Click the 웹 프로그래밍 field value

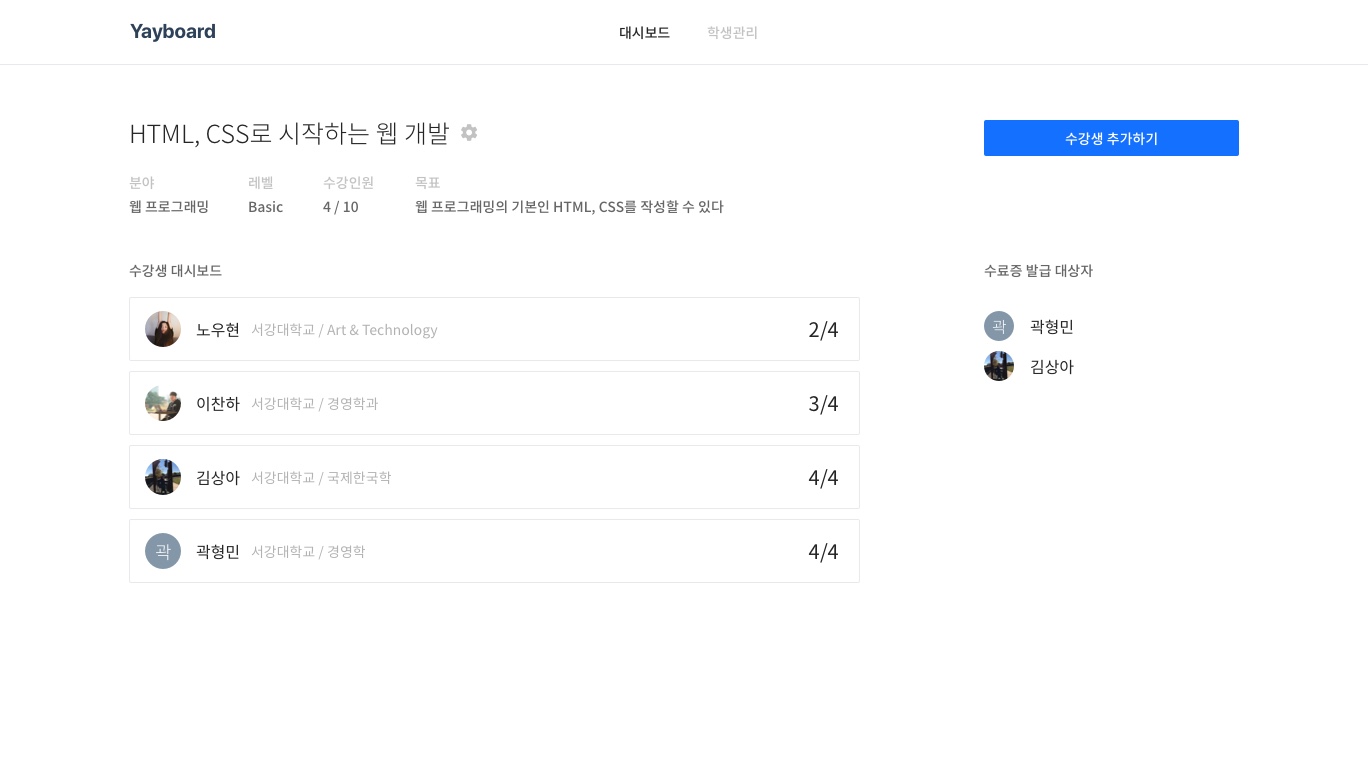click(169, 207)
